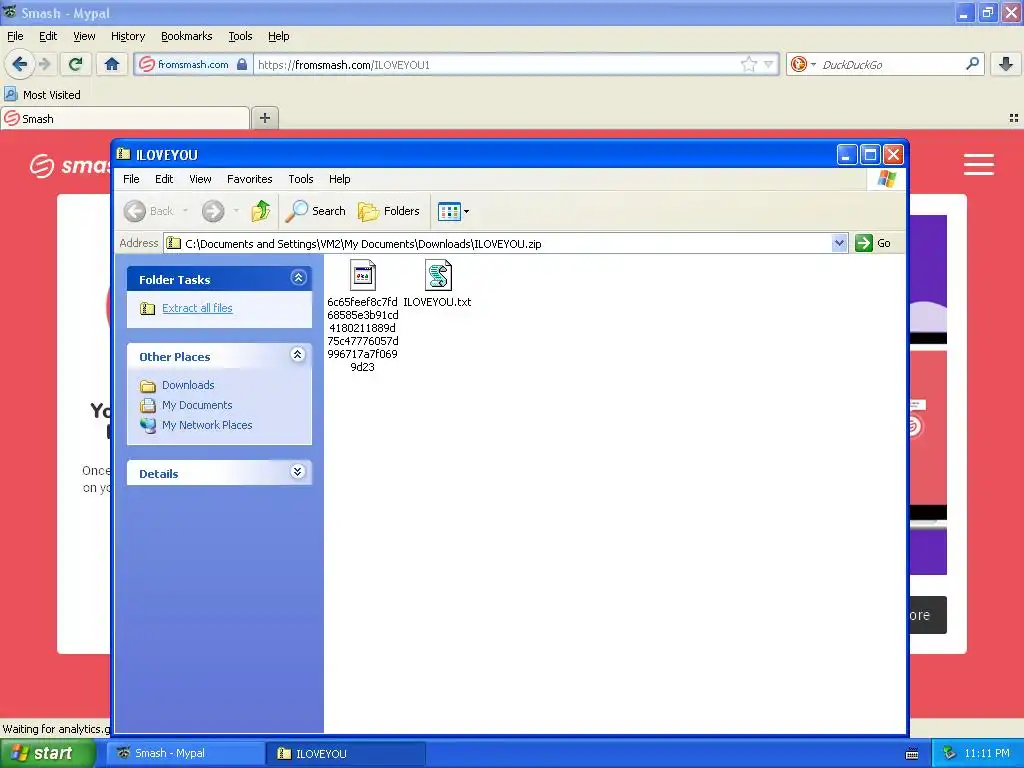Open the Smash hamburger menu
Viewport: 1024px width, 768px height.
978,165
